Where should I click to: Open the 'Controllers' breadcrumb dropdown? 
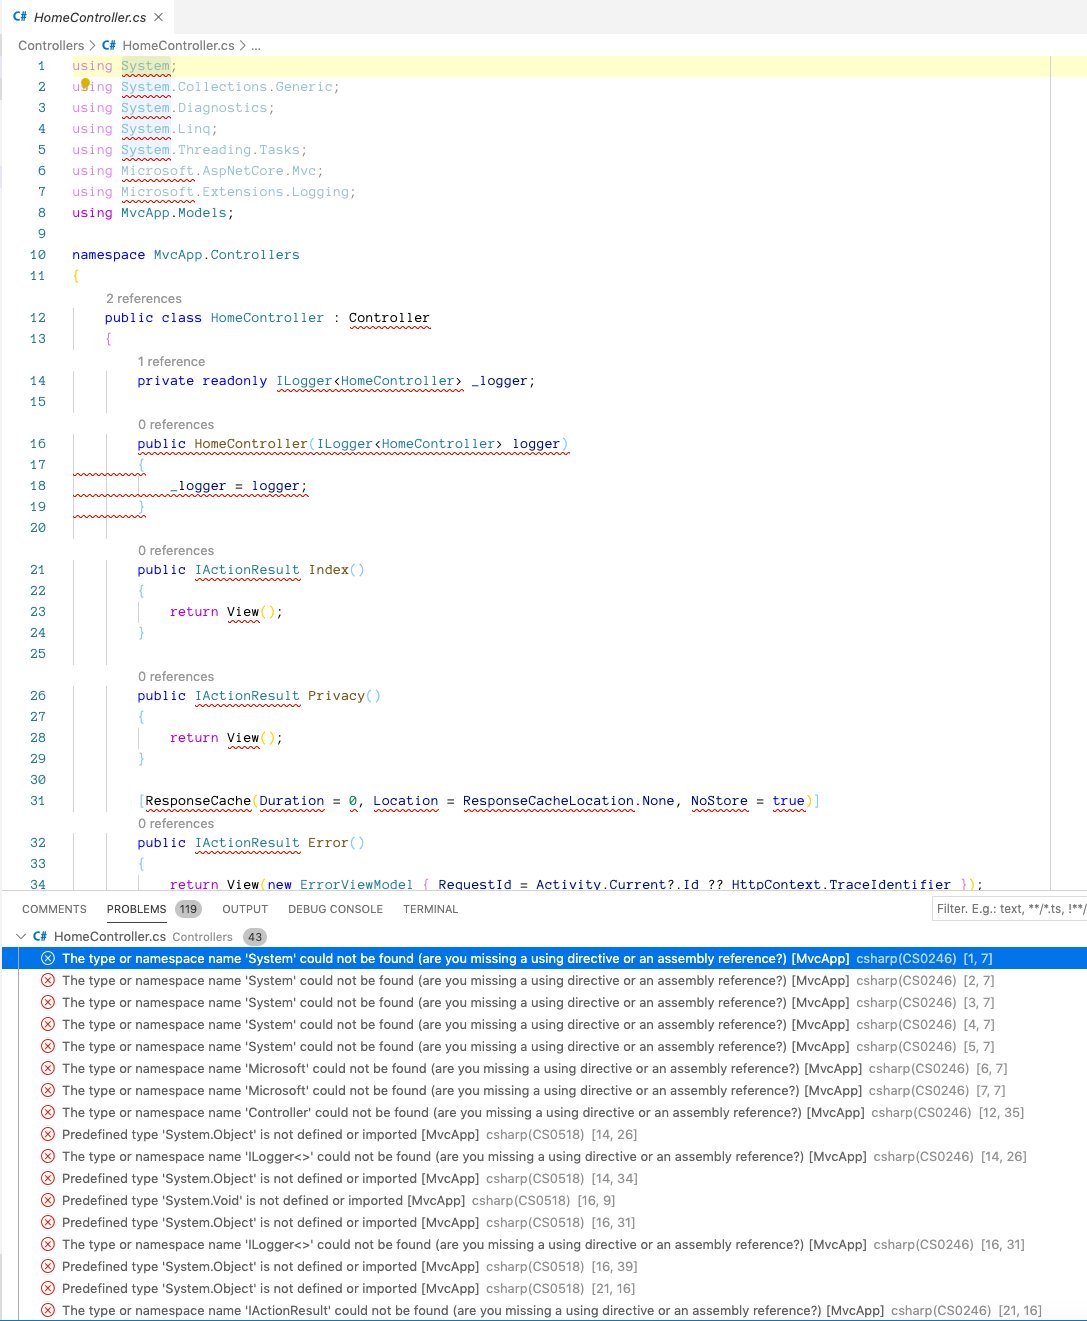pyautogui.click(x=51, y=45)
